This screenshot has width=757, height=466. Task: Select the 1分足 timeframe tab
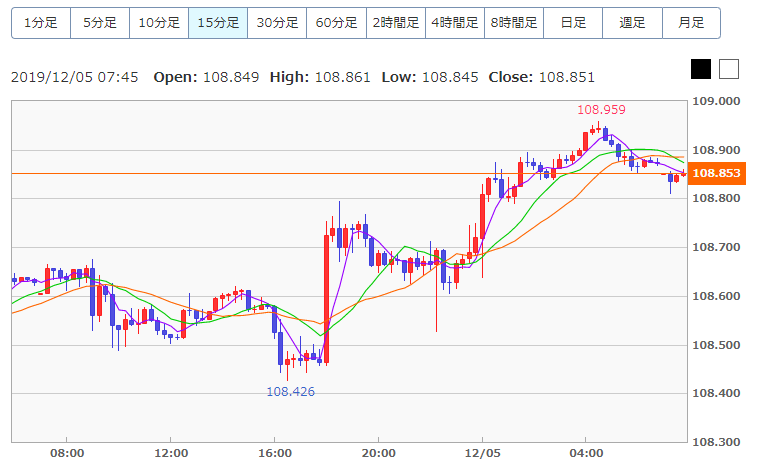[x=41, y=23]
